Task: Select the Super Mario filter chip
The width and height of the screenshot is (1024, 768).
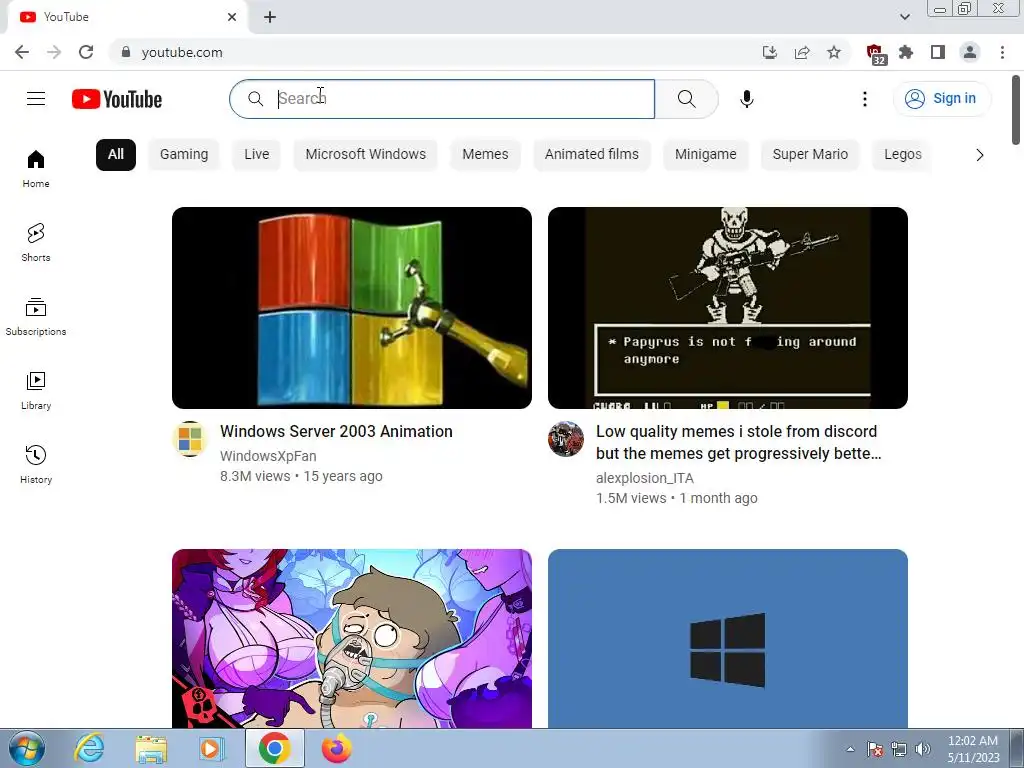Action: tap(810, 155)
